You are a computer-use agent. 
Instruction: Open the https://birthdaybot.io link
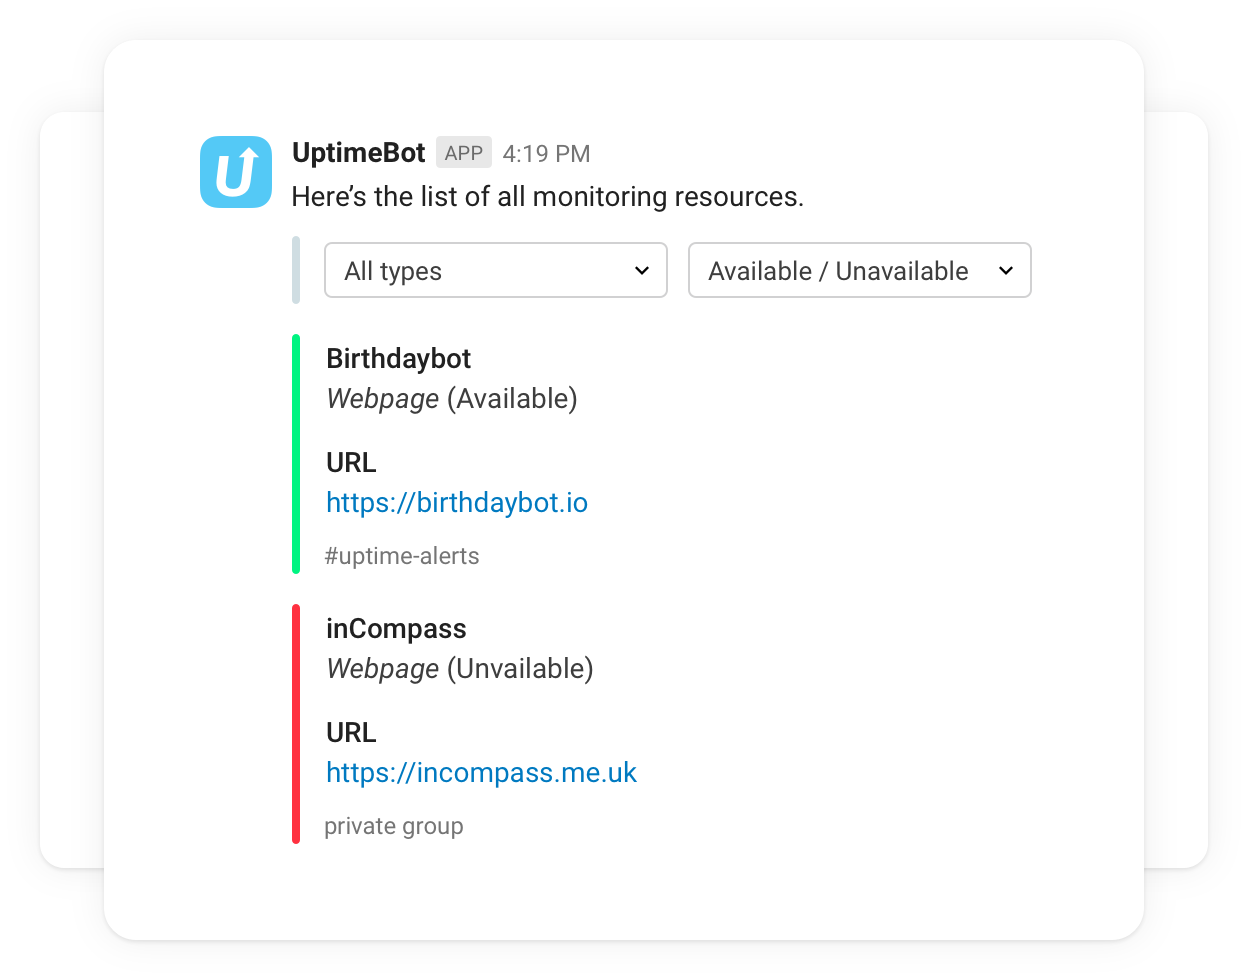click(457, 502)
